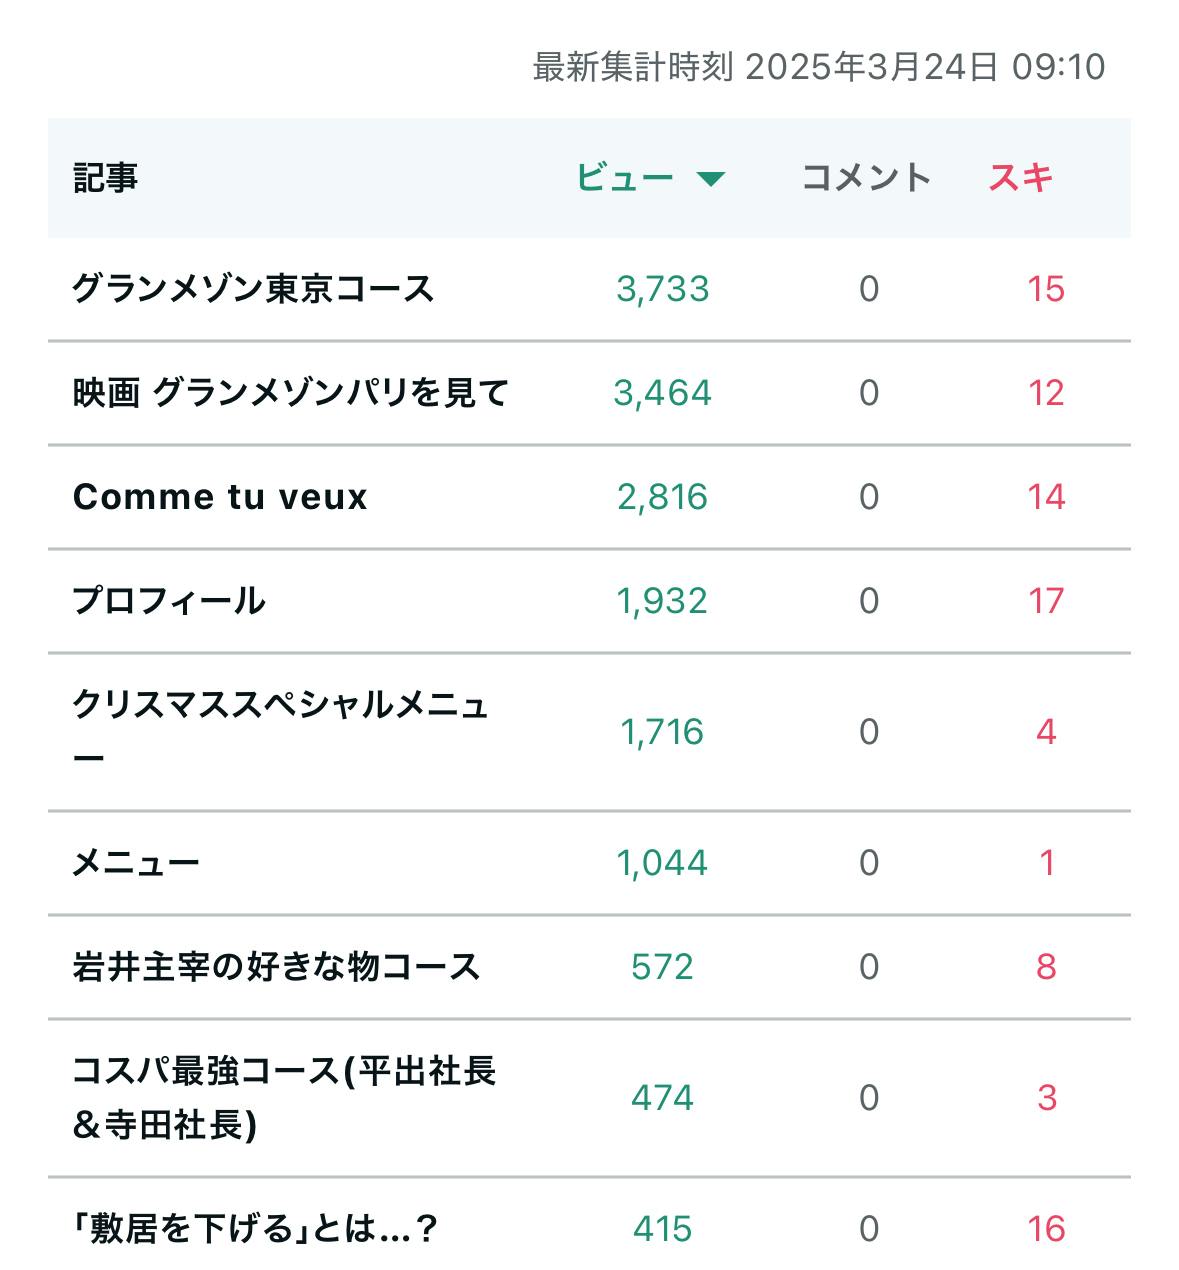Click the 17 スキ count for プロフィール
The height and width of the screenshot is (1270, 1179).
(x=1046, y=601)
